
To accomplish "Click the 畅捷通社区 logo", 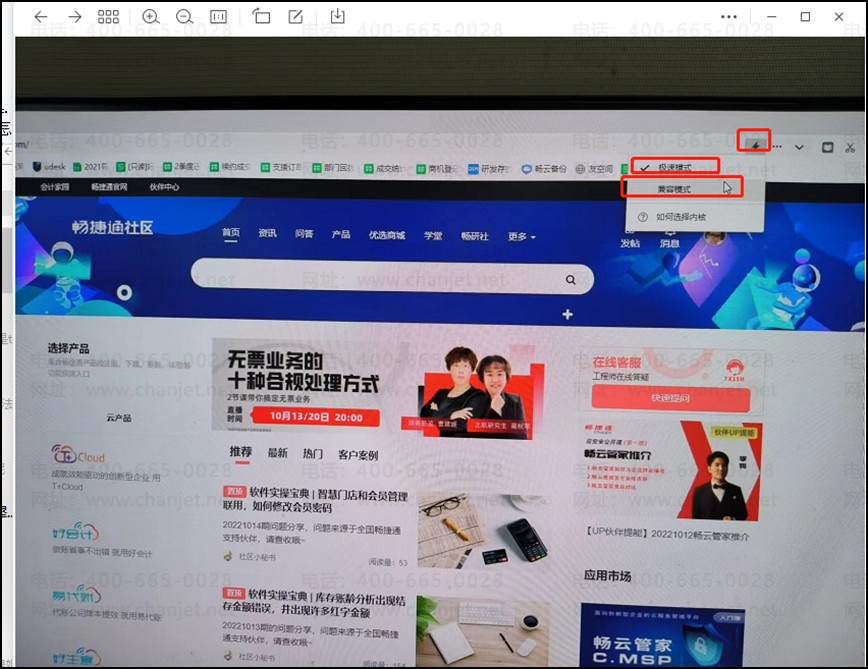I will pos(112,227).
